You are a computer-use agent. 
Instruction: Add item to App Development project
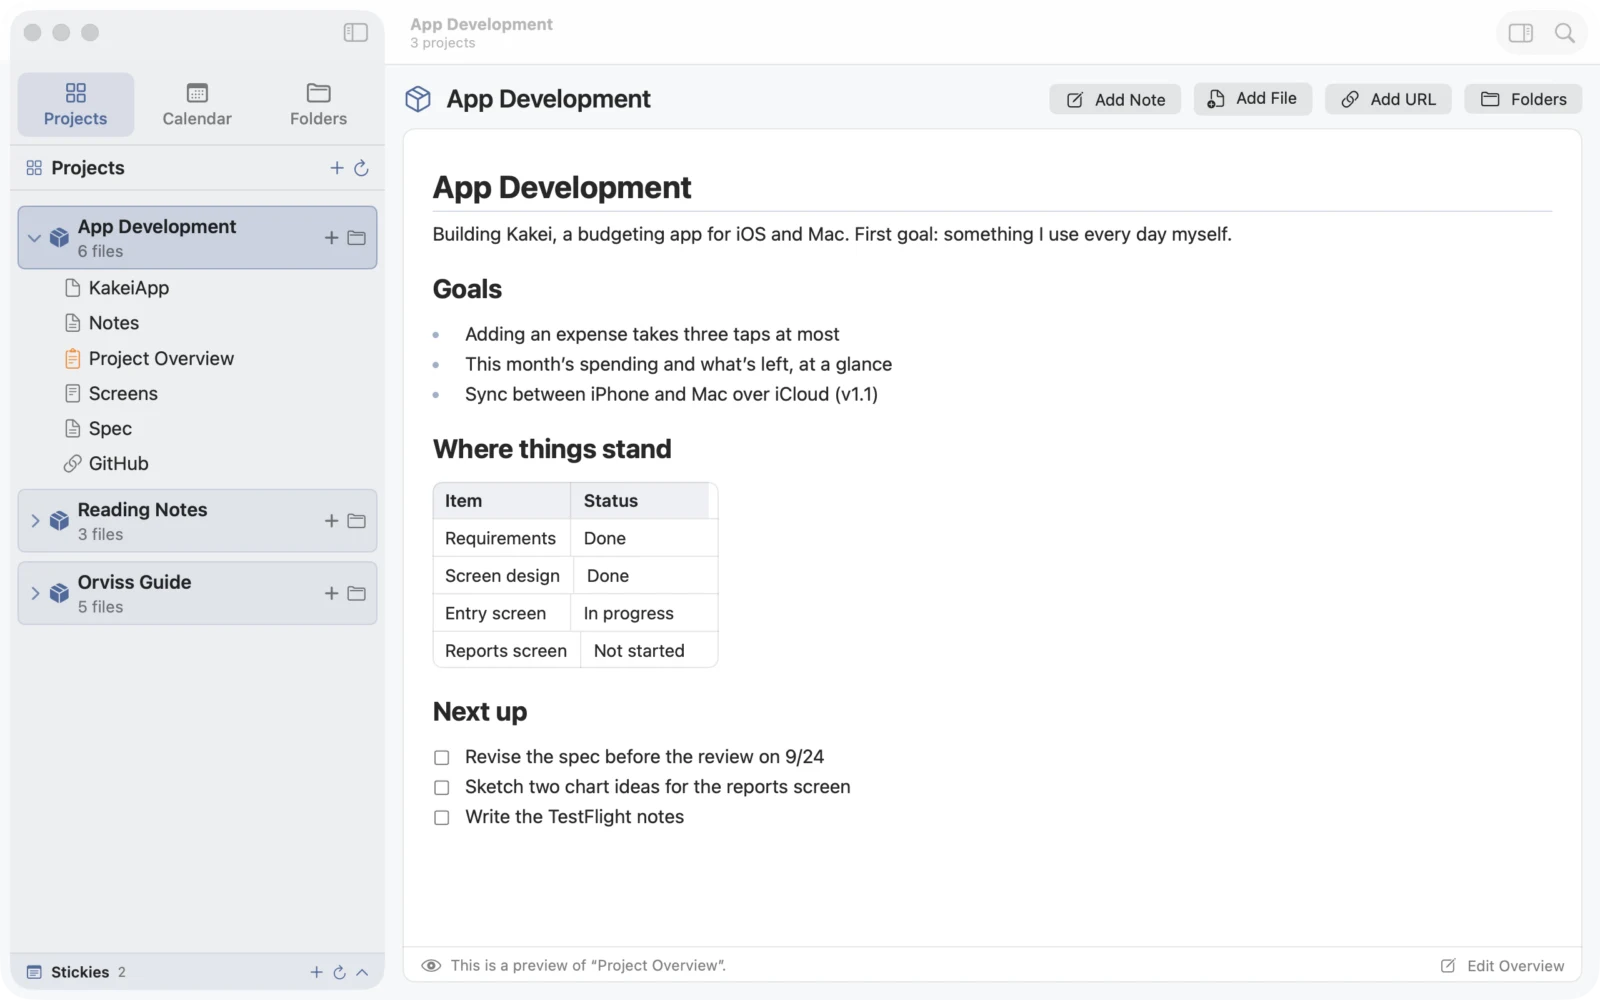pos(331,238)
